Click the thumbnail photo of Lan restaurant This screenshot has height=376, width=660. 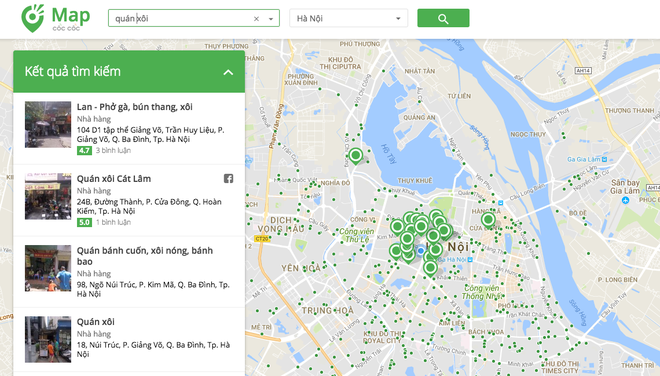(x=48, y=124)
